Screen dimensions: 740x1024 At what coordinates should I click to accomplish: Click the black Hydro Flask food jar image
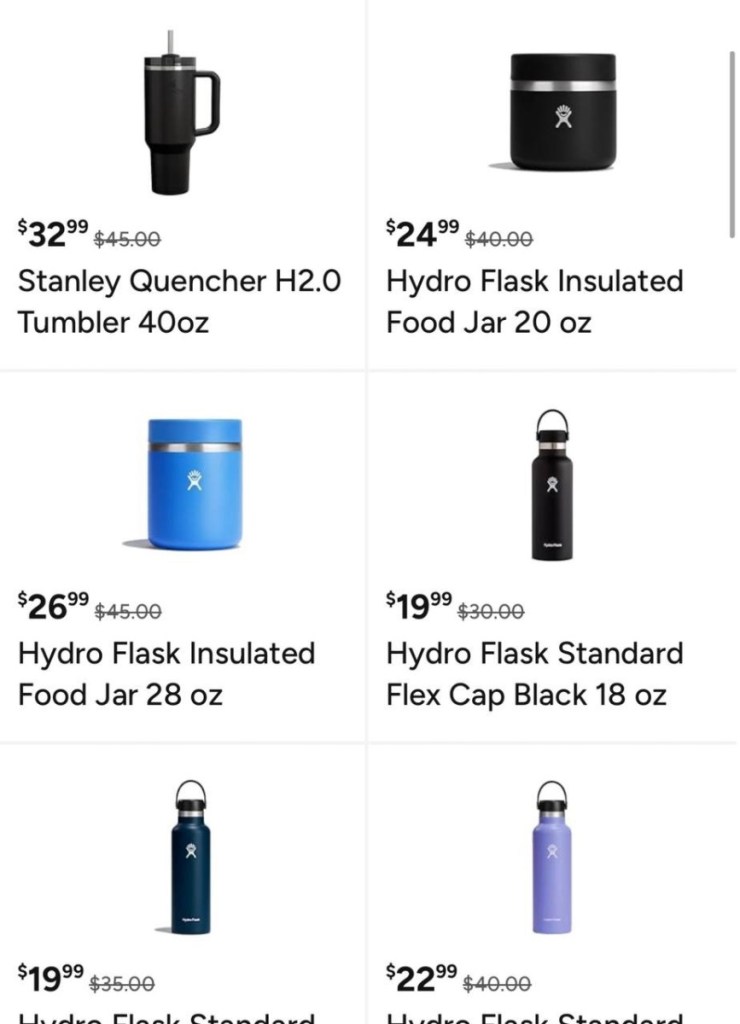click(563, 111)
